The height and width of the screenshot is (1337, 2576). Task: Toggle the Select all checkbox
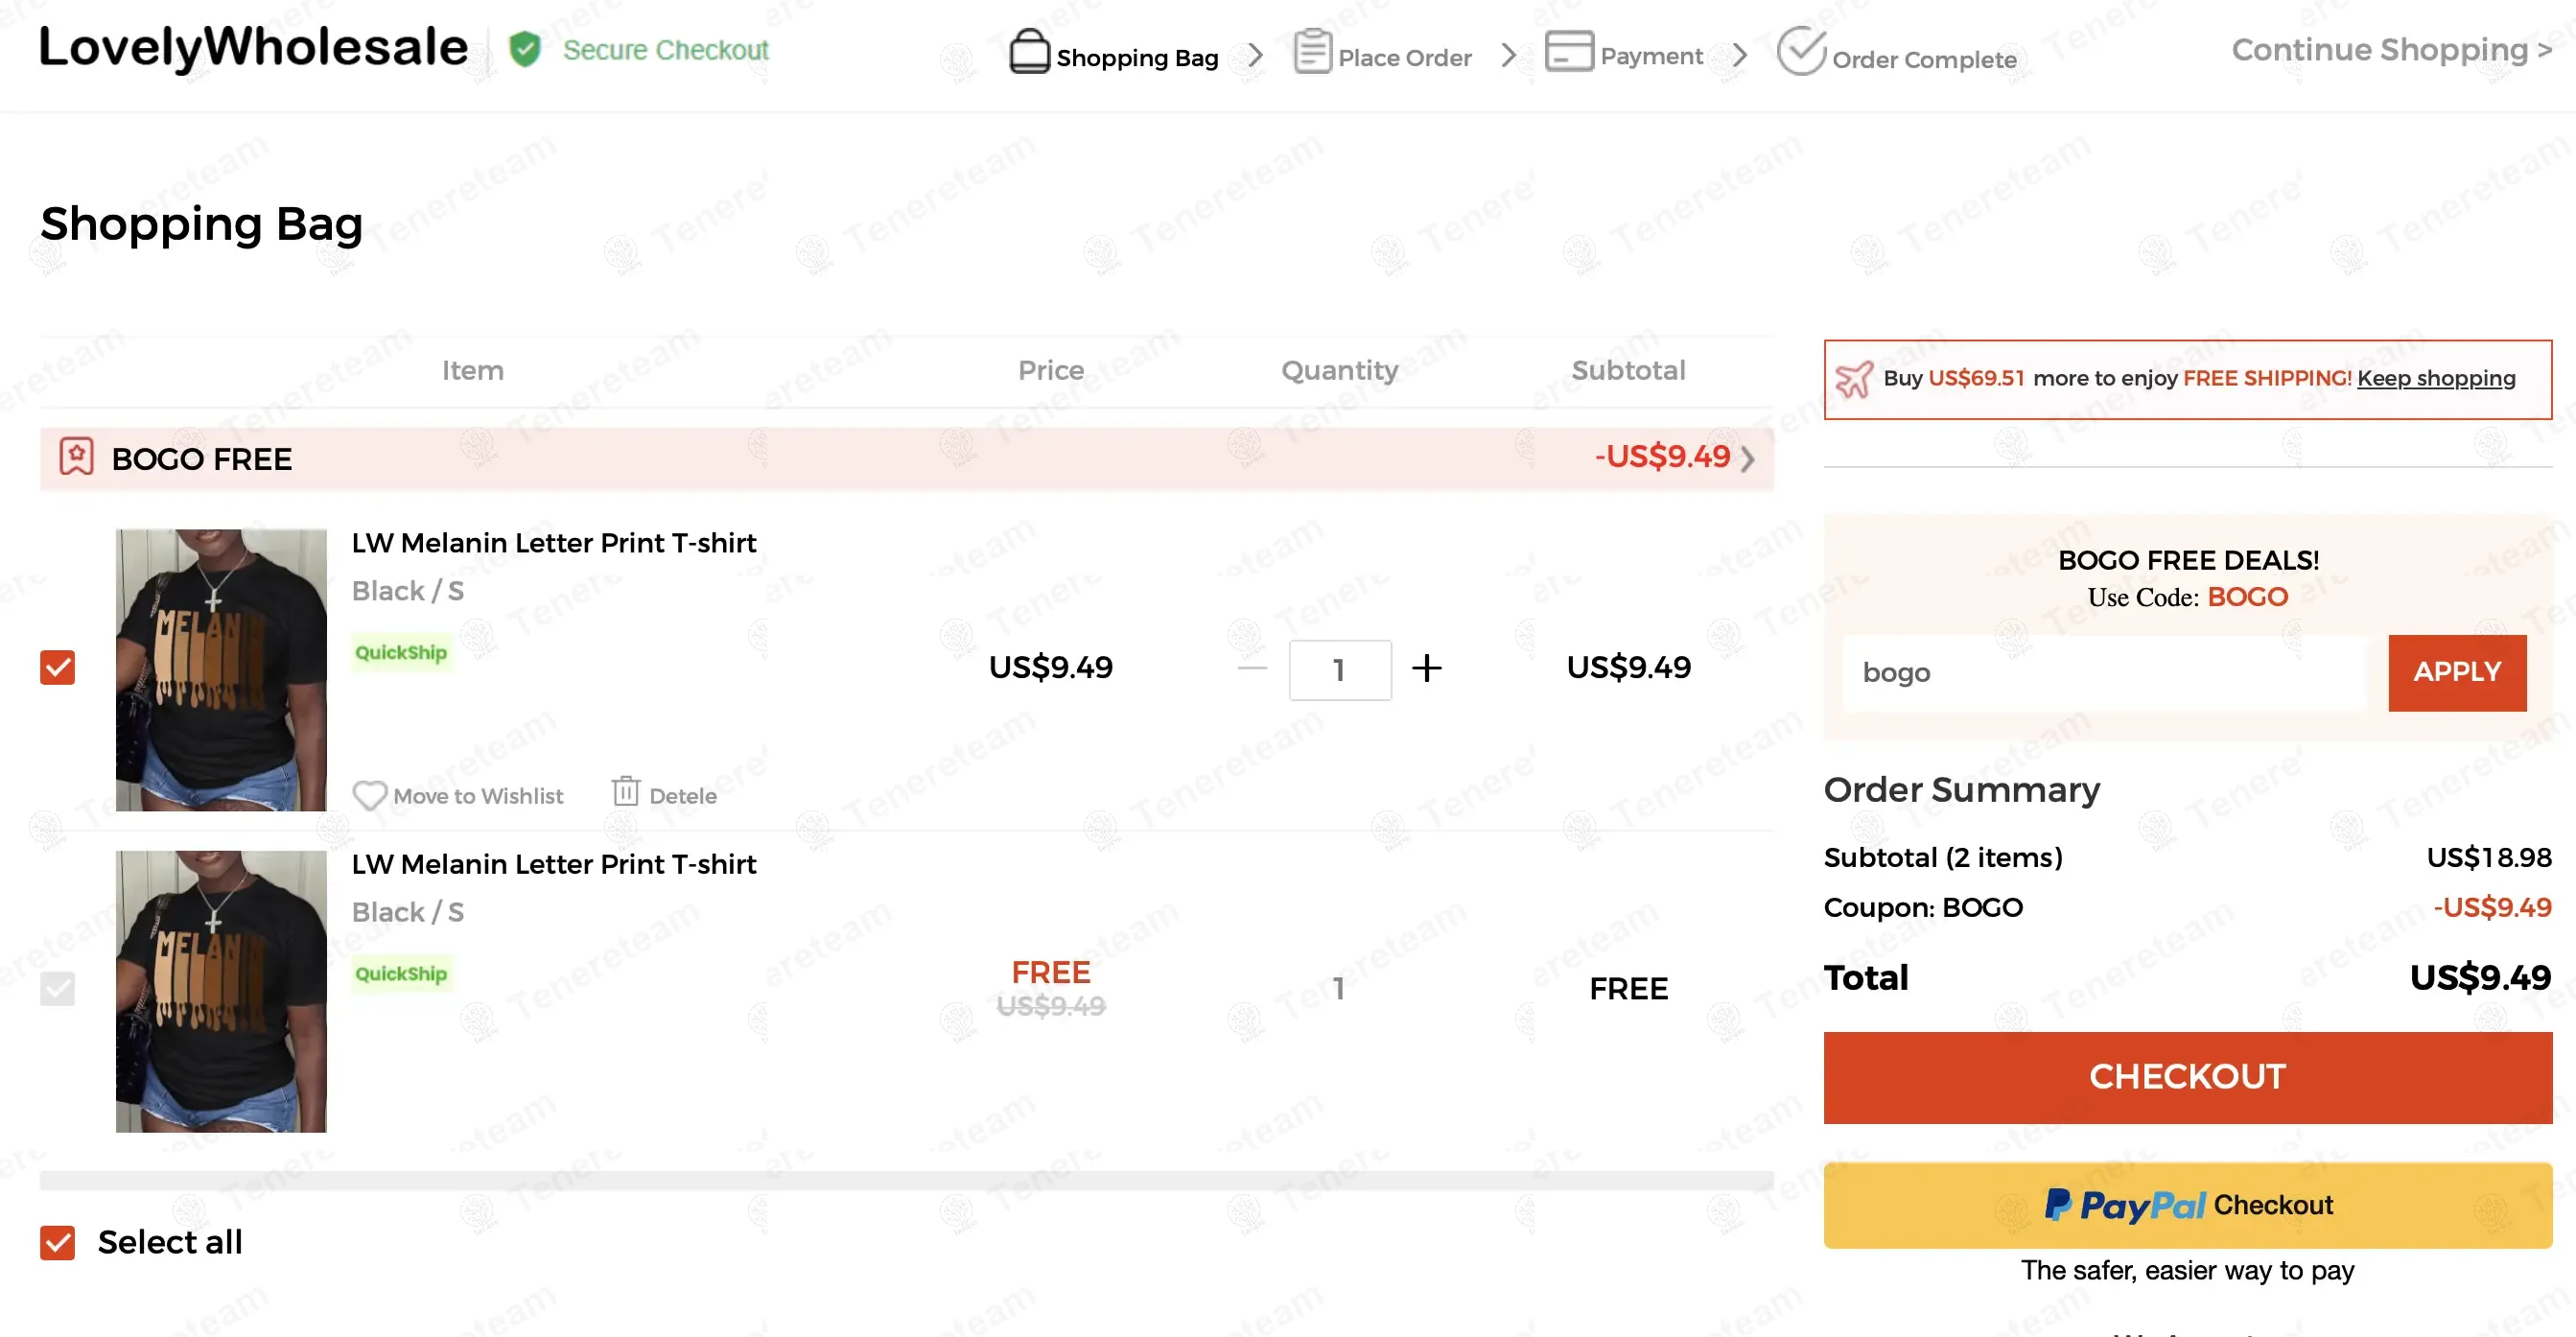[57, 1242]
